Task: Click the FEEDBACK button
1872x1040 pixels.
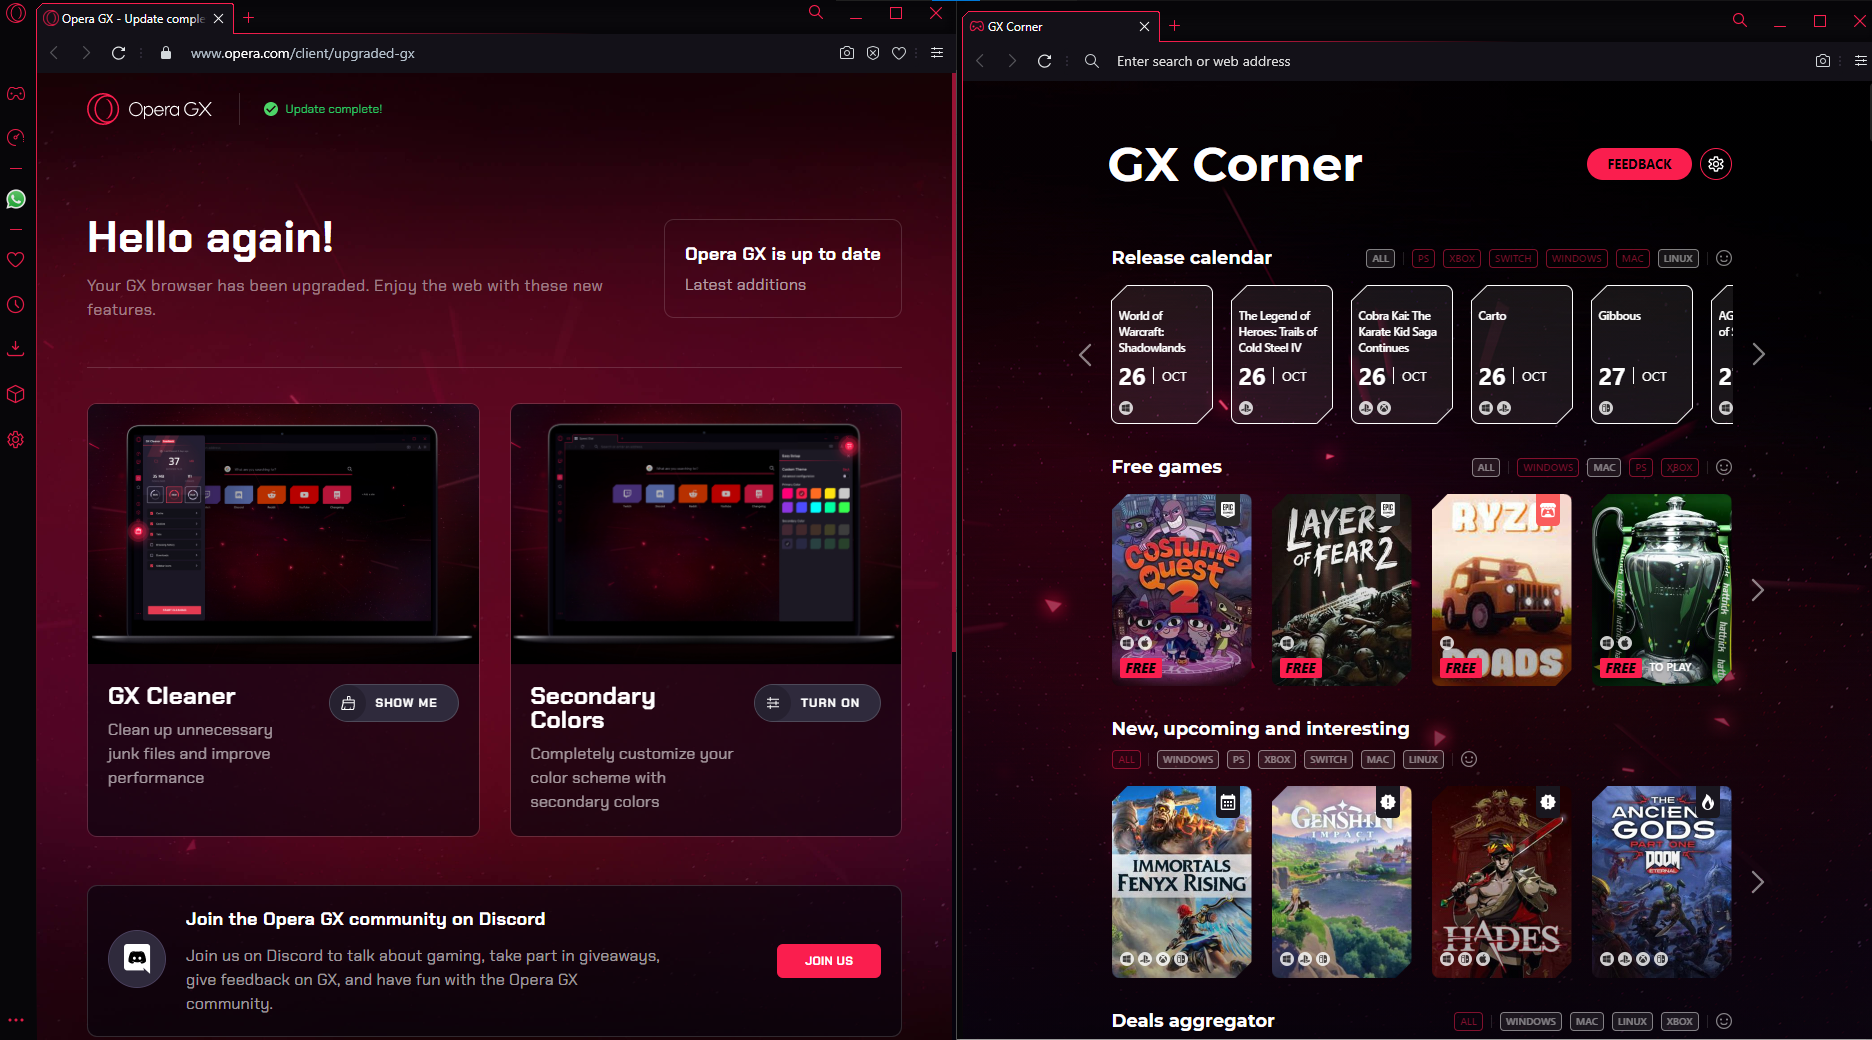Action: (x=1639, y=164)
